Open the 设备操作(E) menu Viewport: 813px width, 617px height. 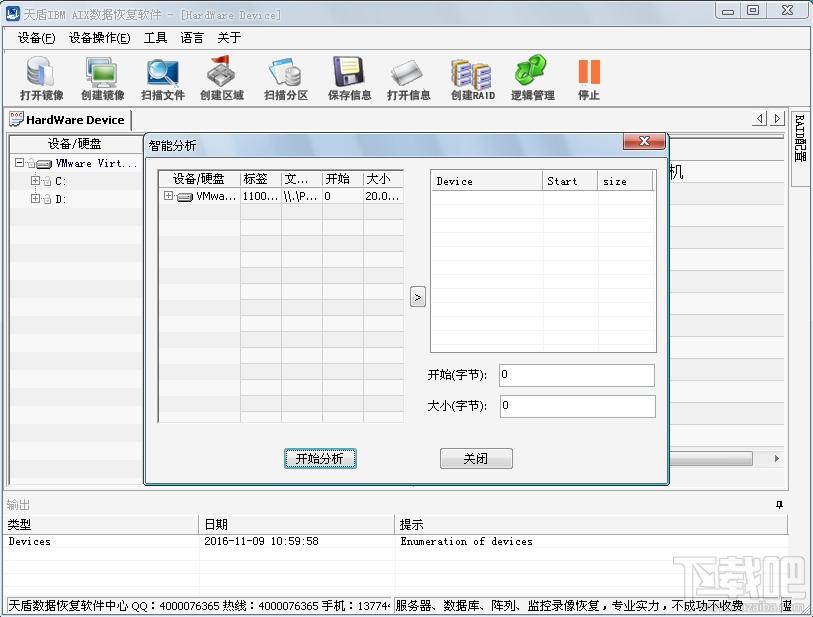[100, 38]
